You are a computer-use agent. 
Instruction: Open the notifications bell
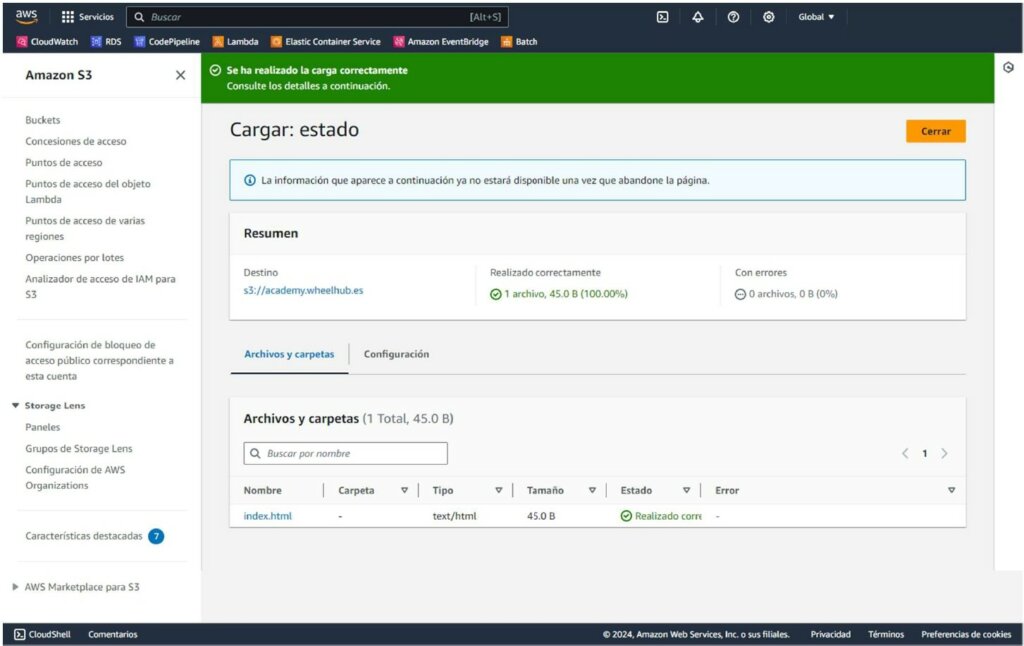[698, 17]
